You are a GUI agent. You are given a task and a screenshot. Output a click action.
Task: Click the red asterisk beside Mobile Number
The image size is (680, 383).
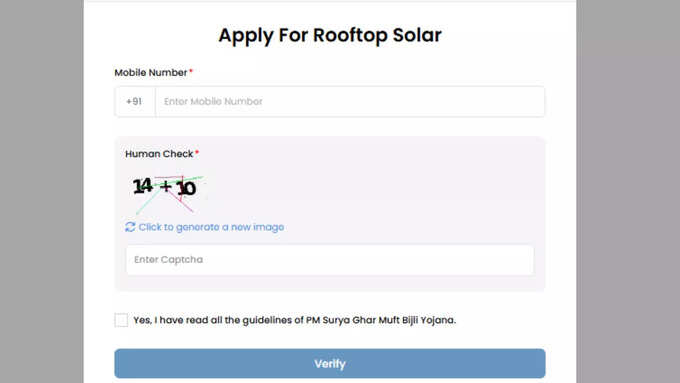coord(191,71)
